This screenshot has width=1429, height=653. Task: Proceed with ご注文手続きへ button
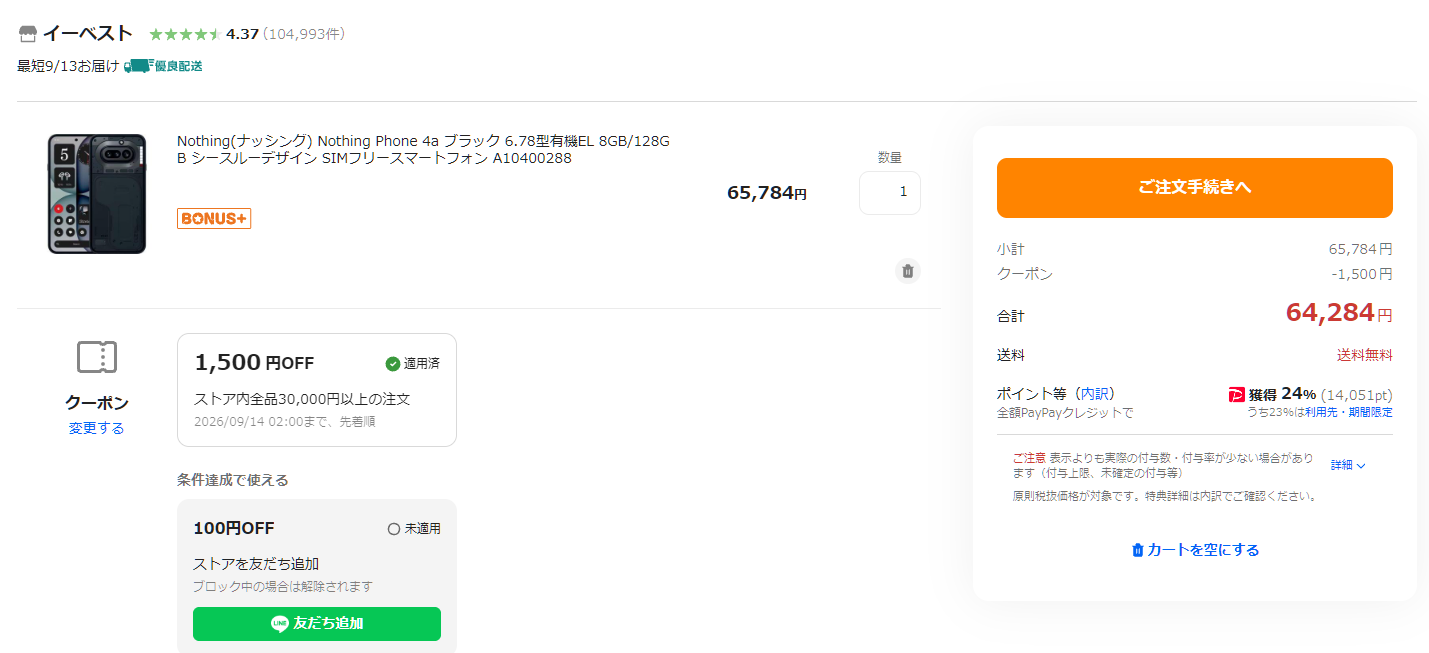(1195, 188)
